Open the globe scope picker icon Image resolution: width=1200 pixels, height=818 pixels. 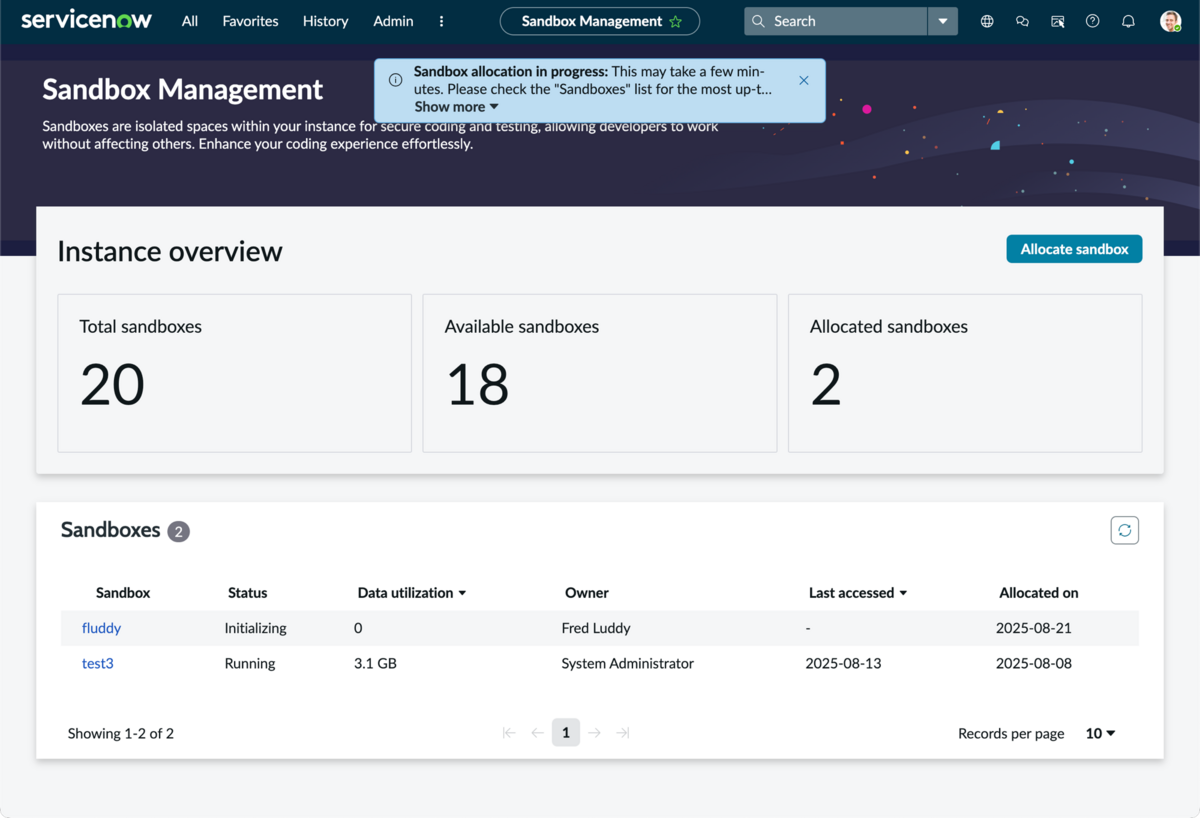coord(987,21)
